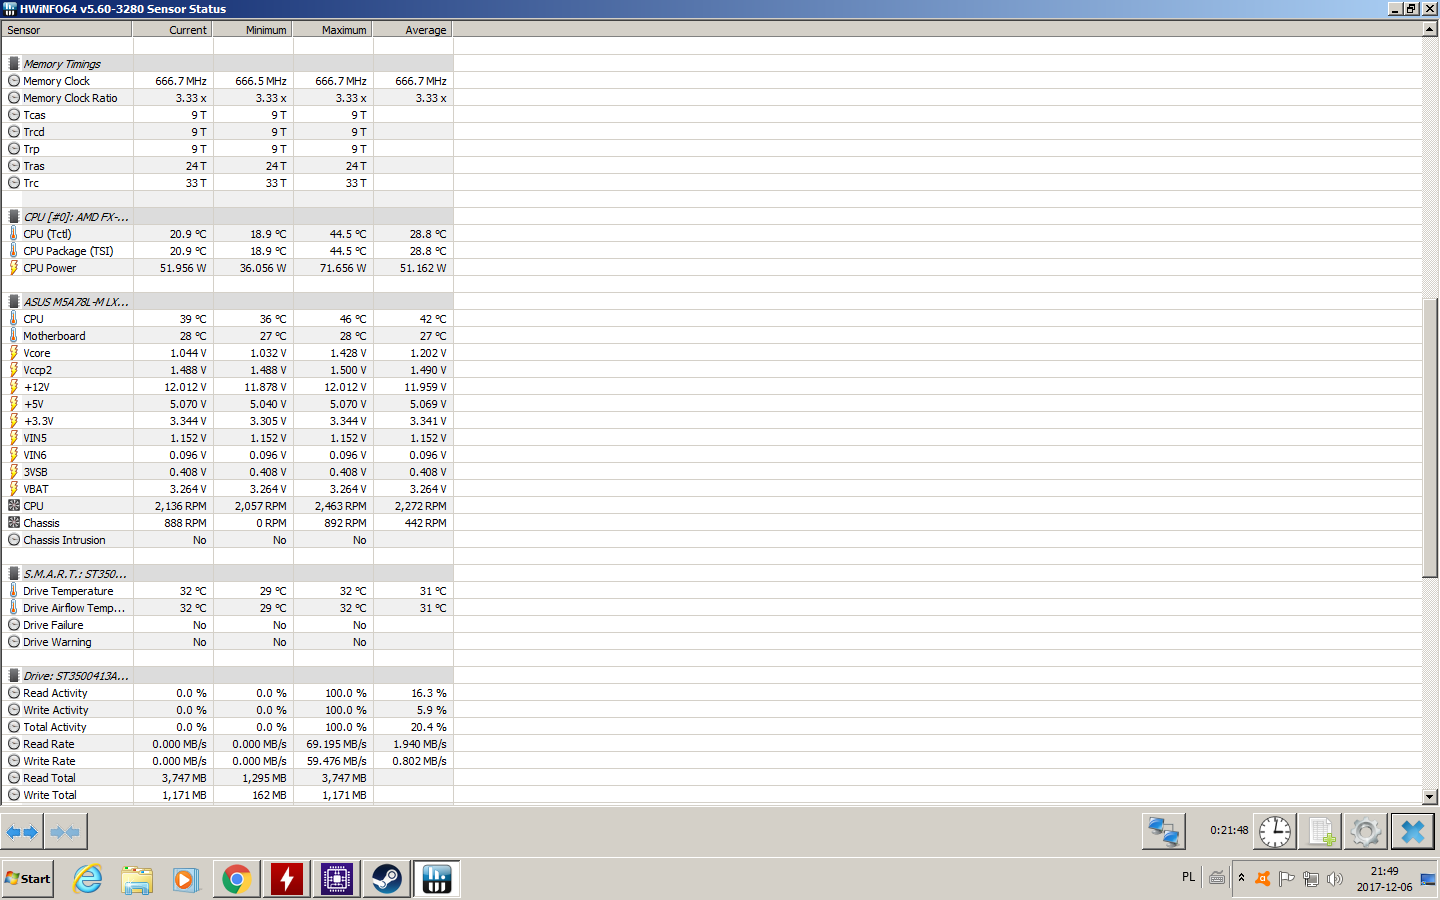
Task: Click the expand columns arrows button
Action: point(22,832)
